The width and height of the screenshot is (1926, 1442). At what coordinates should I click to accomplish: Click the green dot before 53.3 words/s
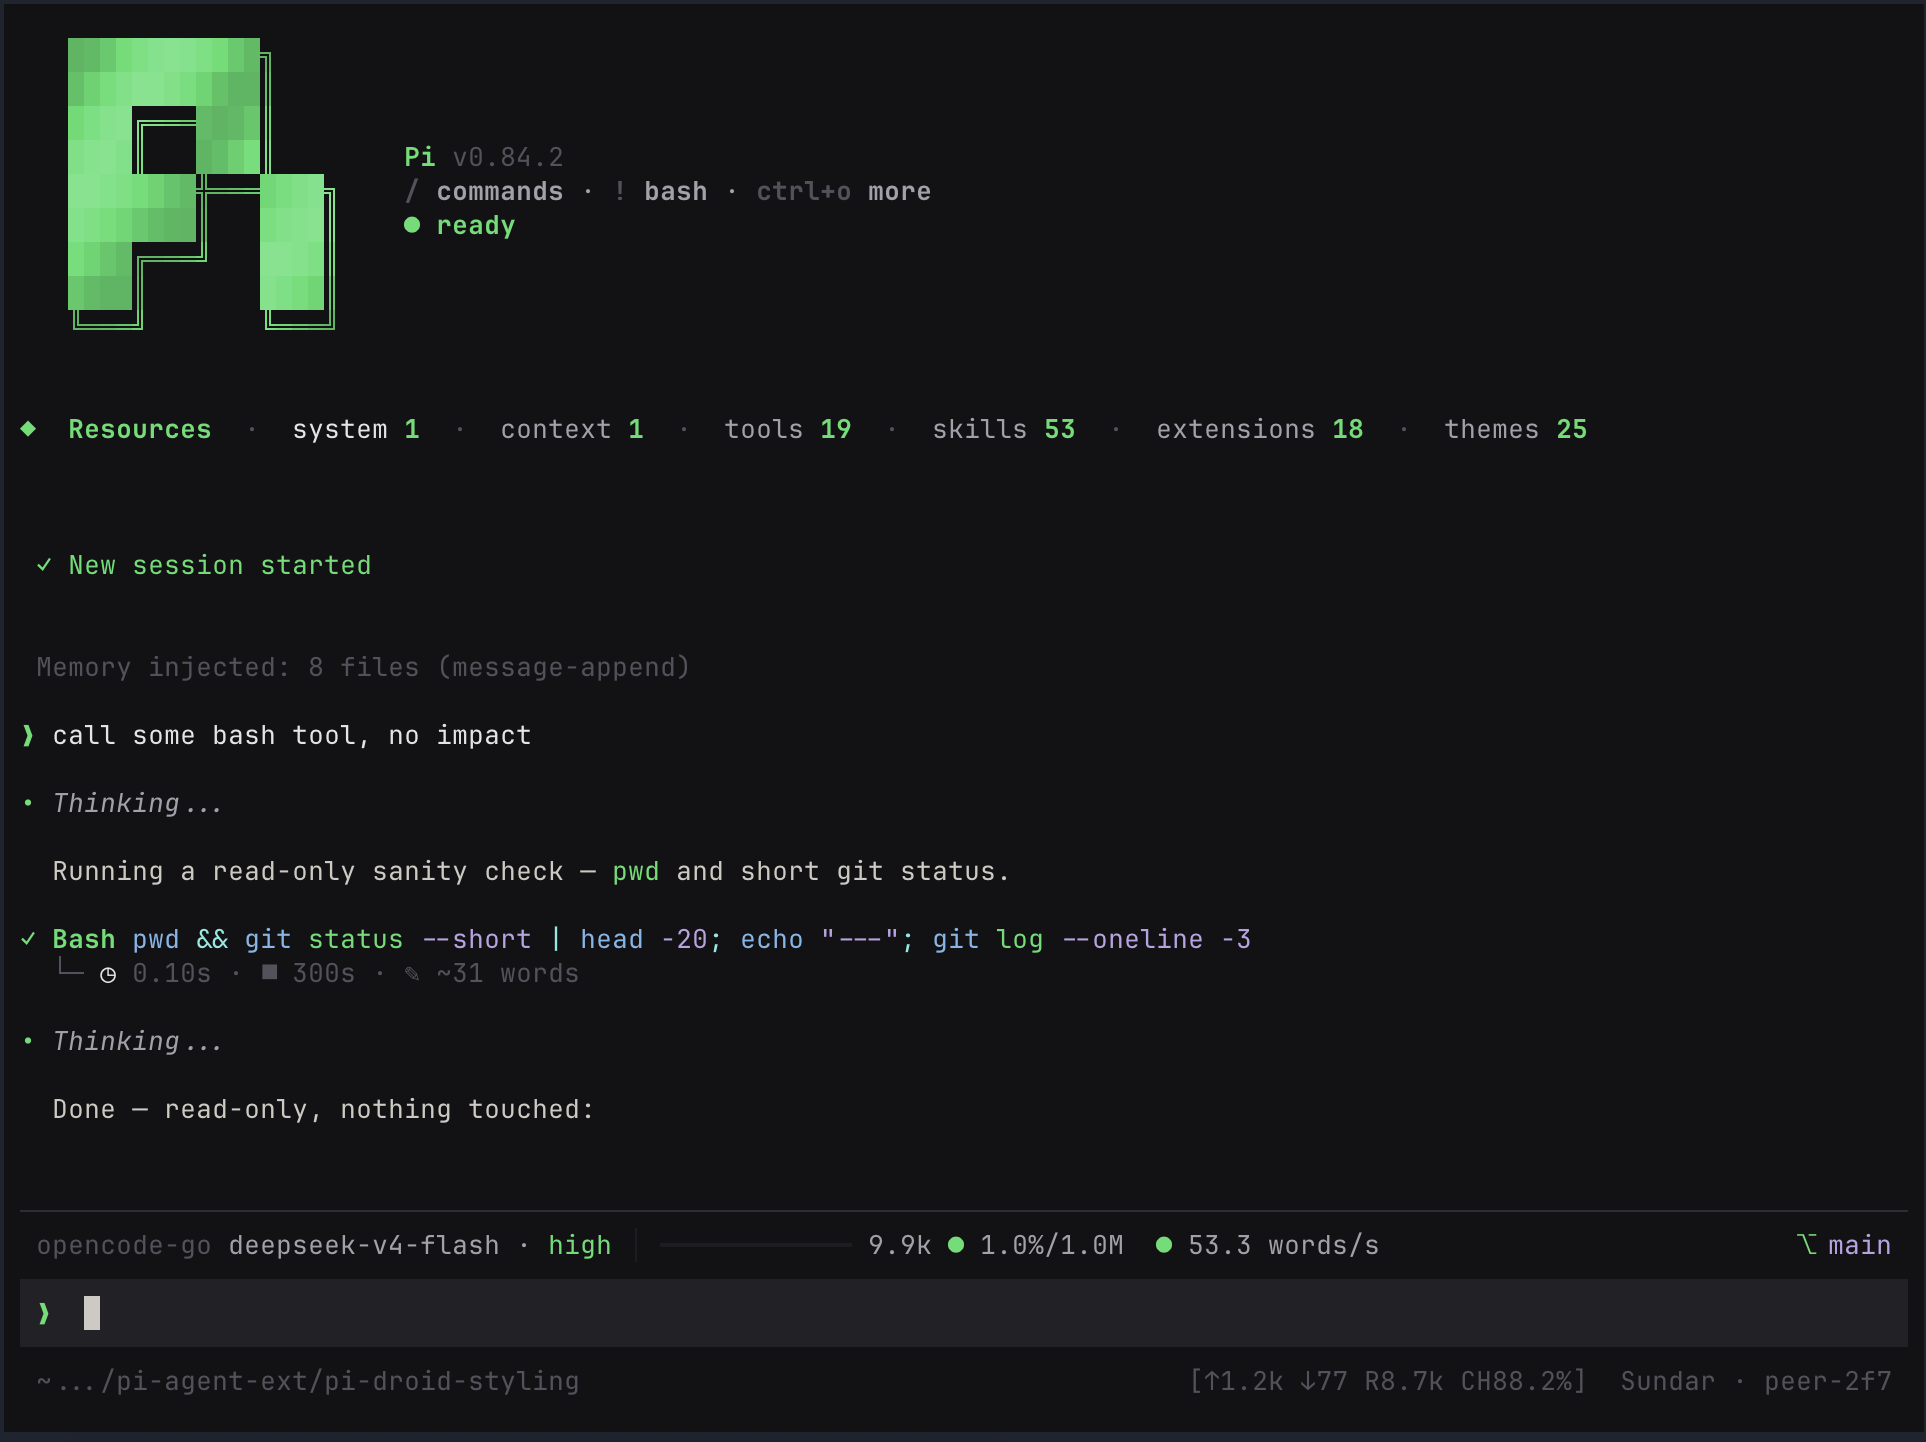pos(1164,1245)
